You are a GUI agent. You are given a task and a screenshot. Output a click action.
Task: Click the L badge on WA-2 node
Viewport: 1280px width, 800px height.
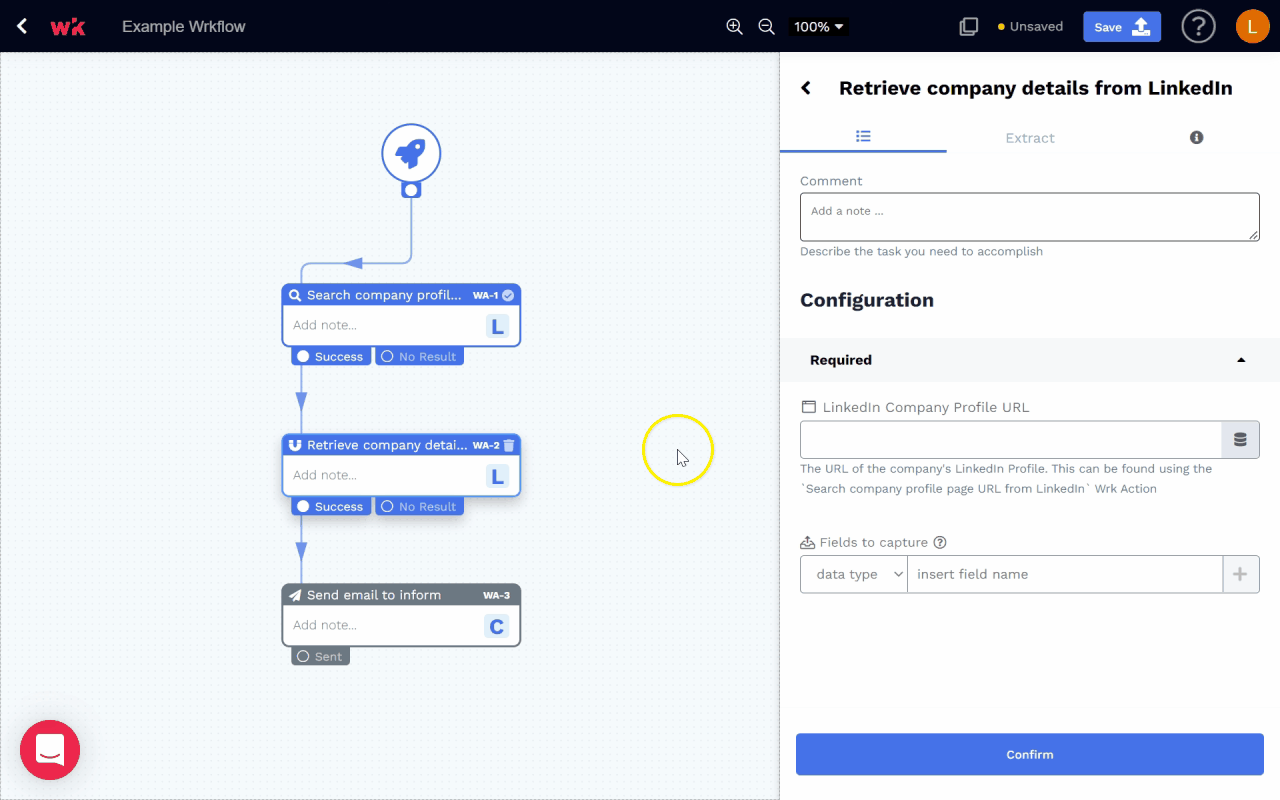[497, 476]
